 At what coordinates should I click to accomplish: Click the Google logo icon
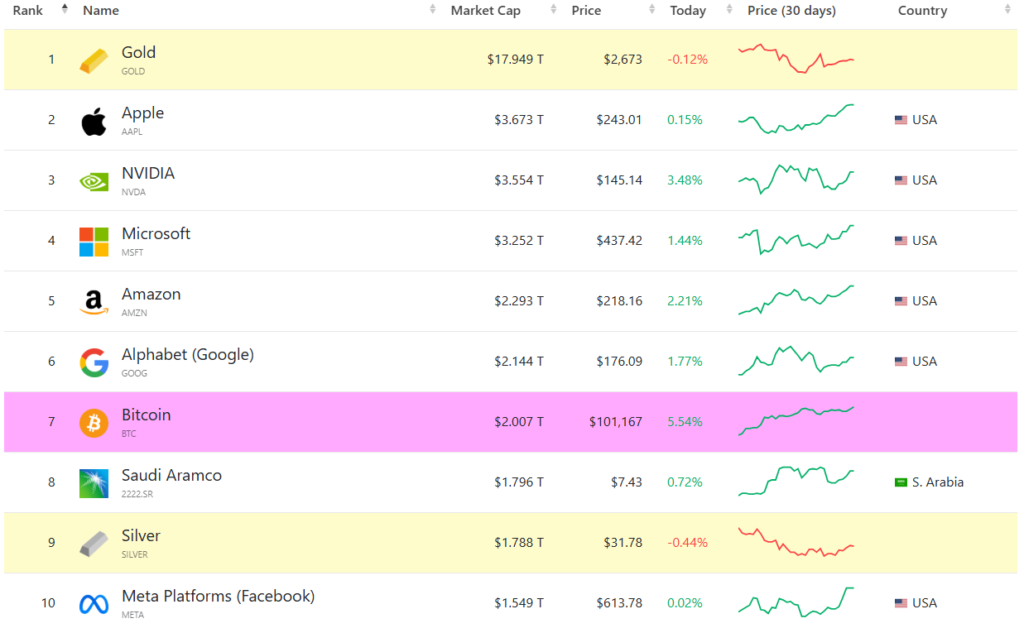pyautogui.click(x=94, y=363)
